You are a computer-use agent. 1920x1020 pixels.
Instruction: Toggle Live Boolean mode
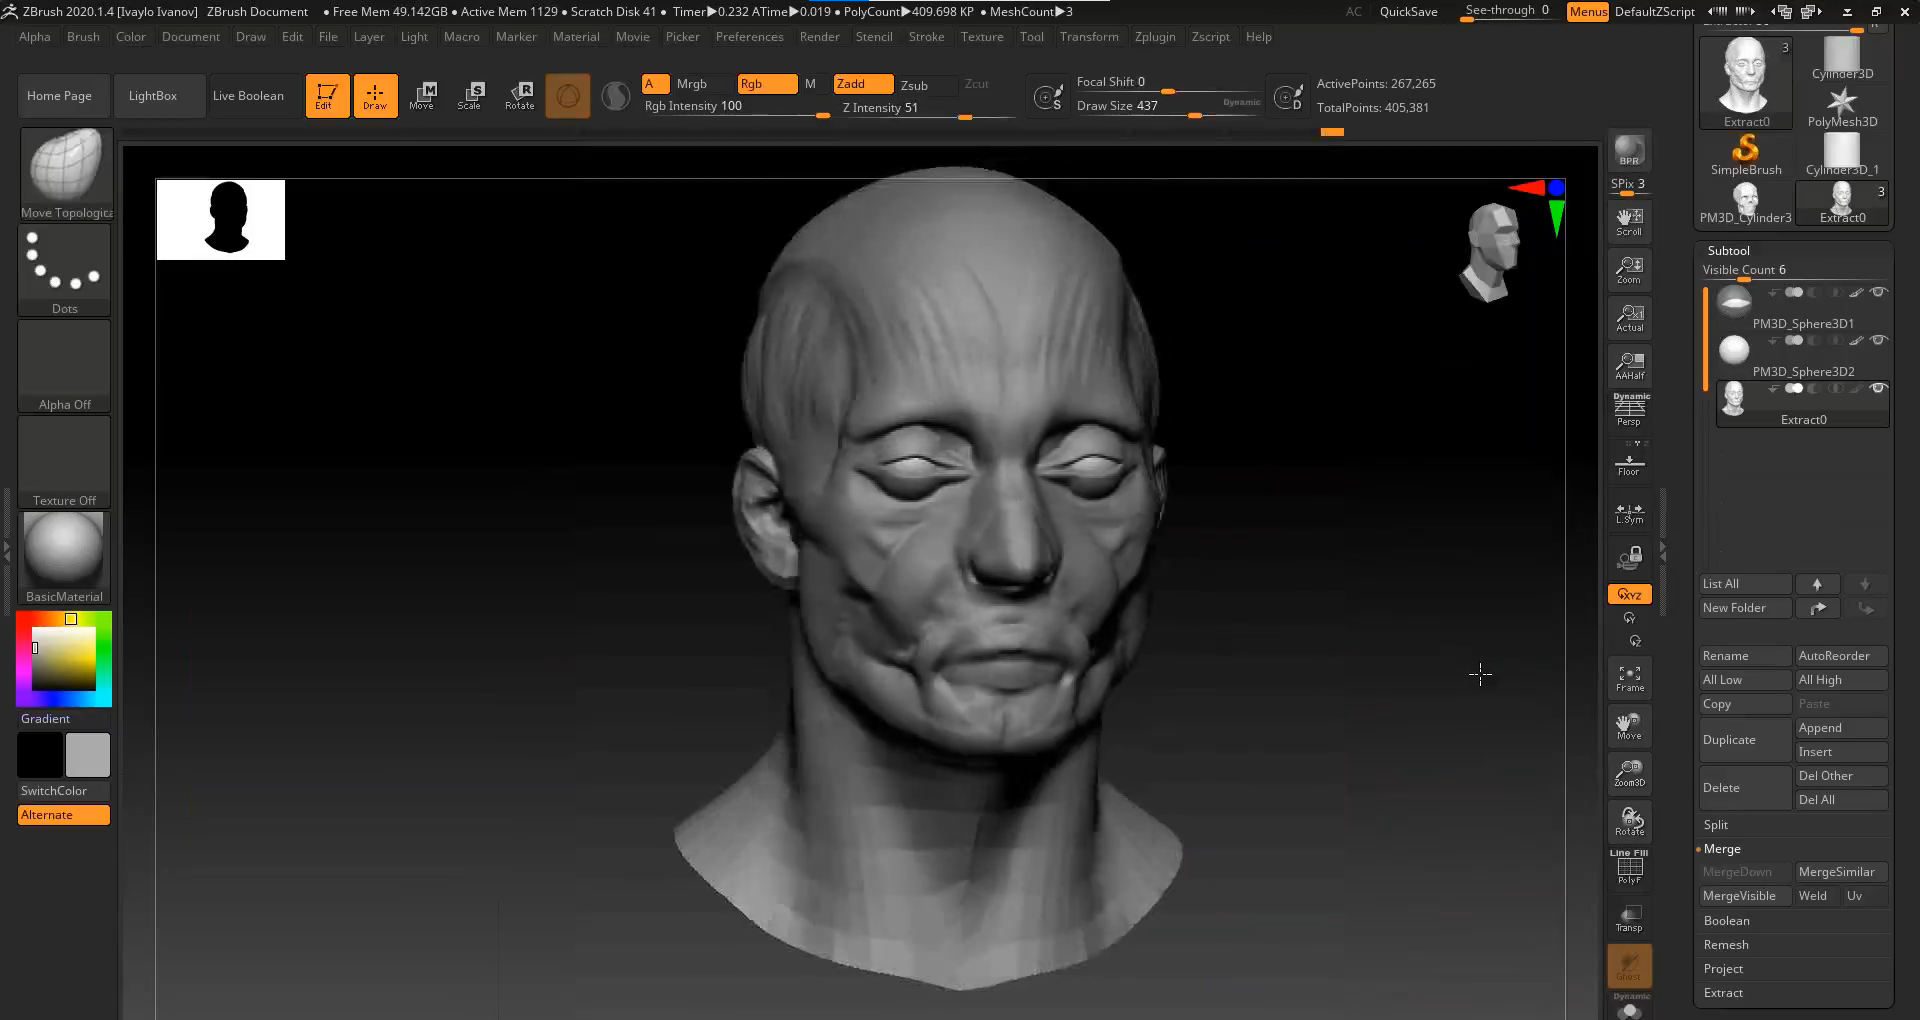[x=248, y=96]
